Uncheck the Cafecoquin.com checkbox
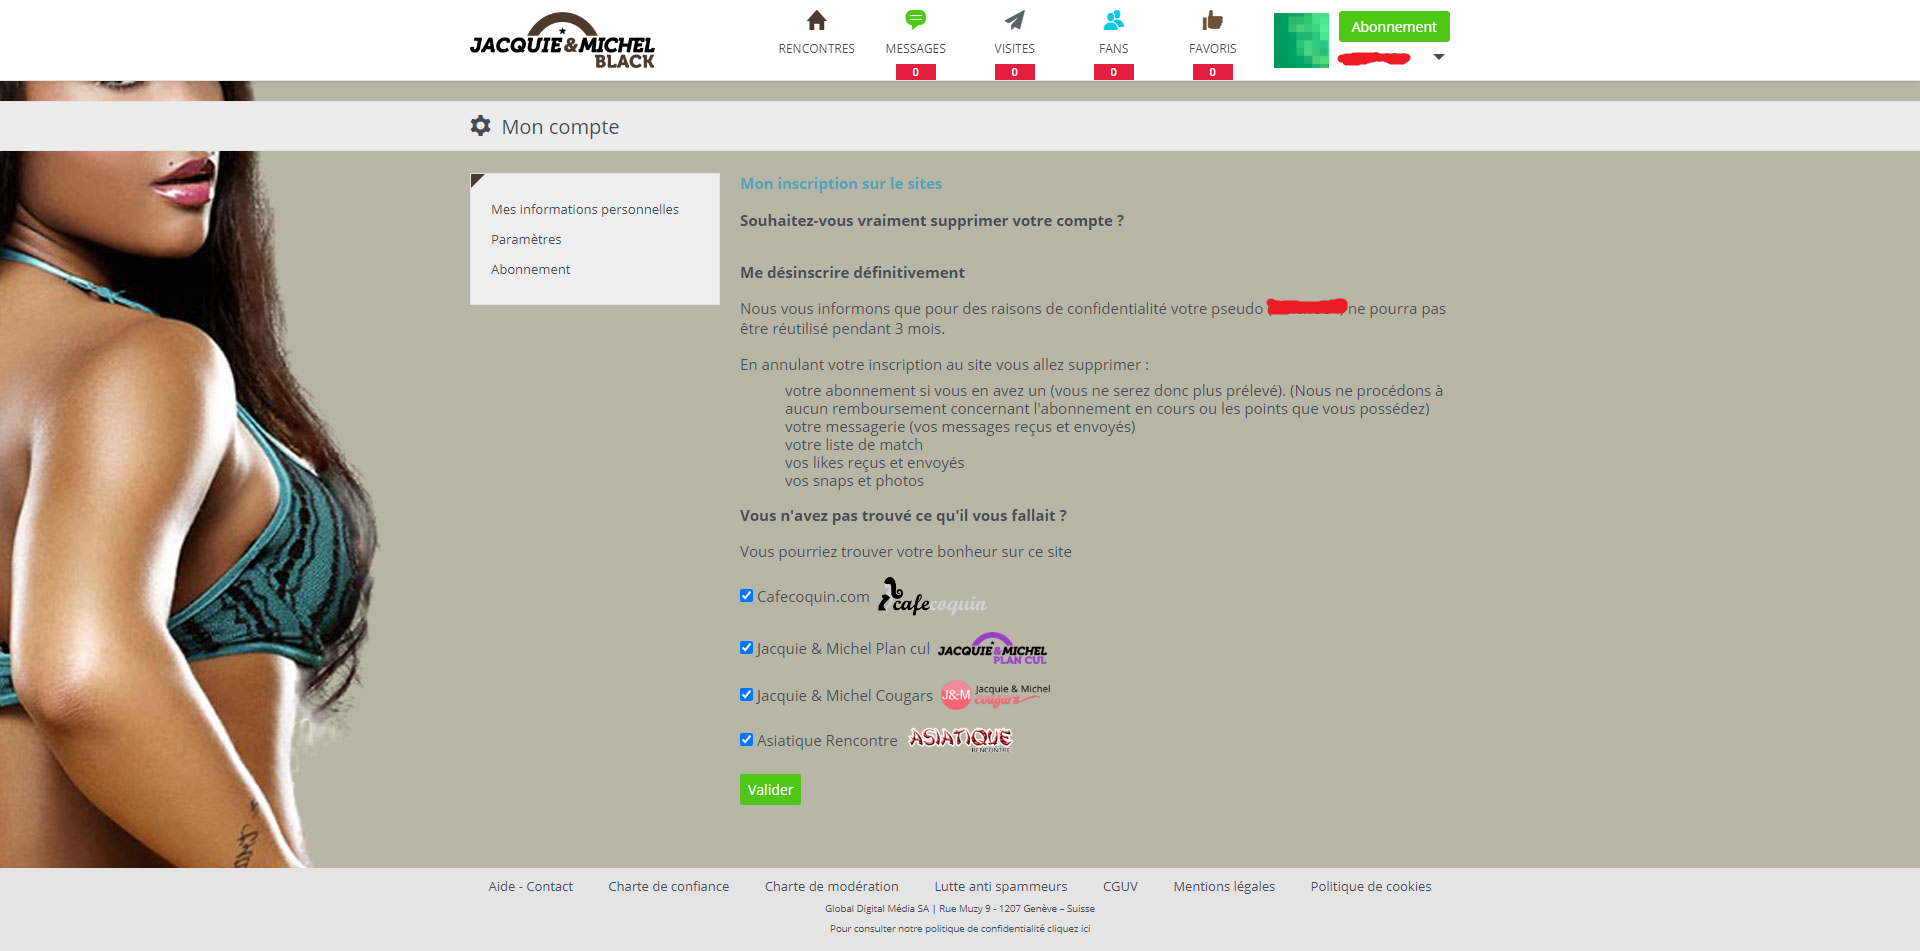The height and width of the screenshot is (951, 1920). point(746,596)
